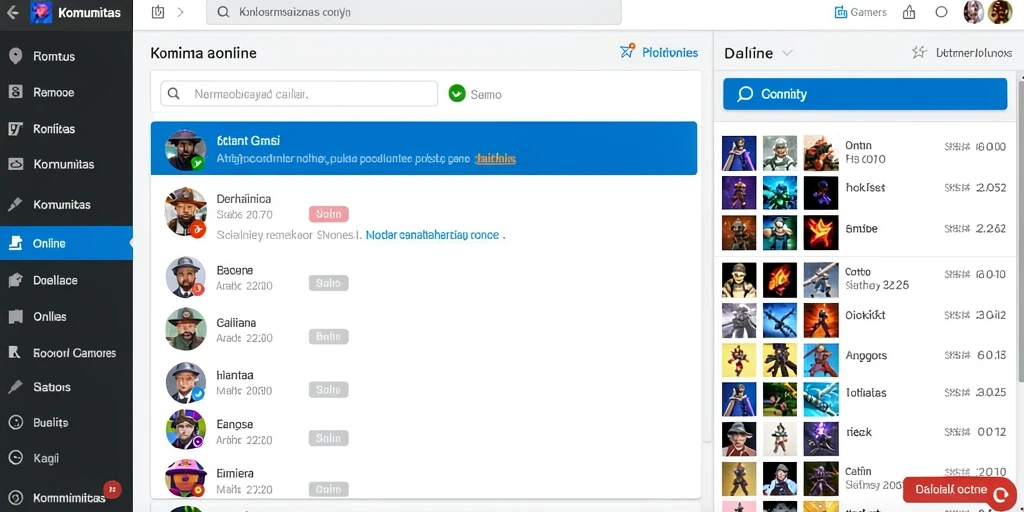Open the Gamers icon in header
Screen dimensions: 1024x512
(x=840, y=12)
